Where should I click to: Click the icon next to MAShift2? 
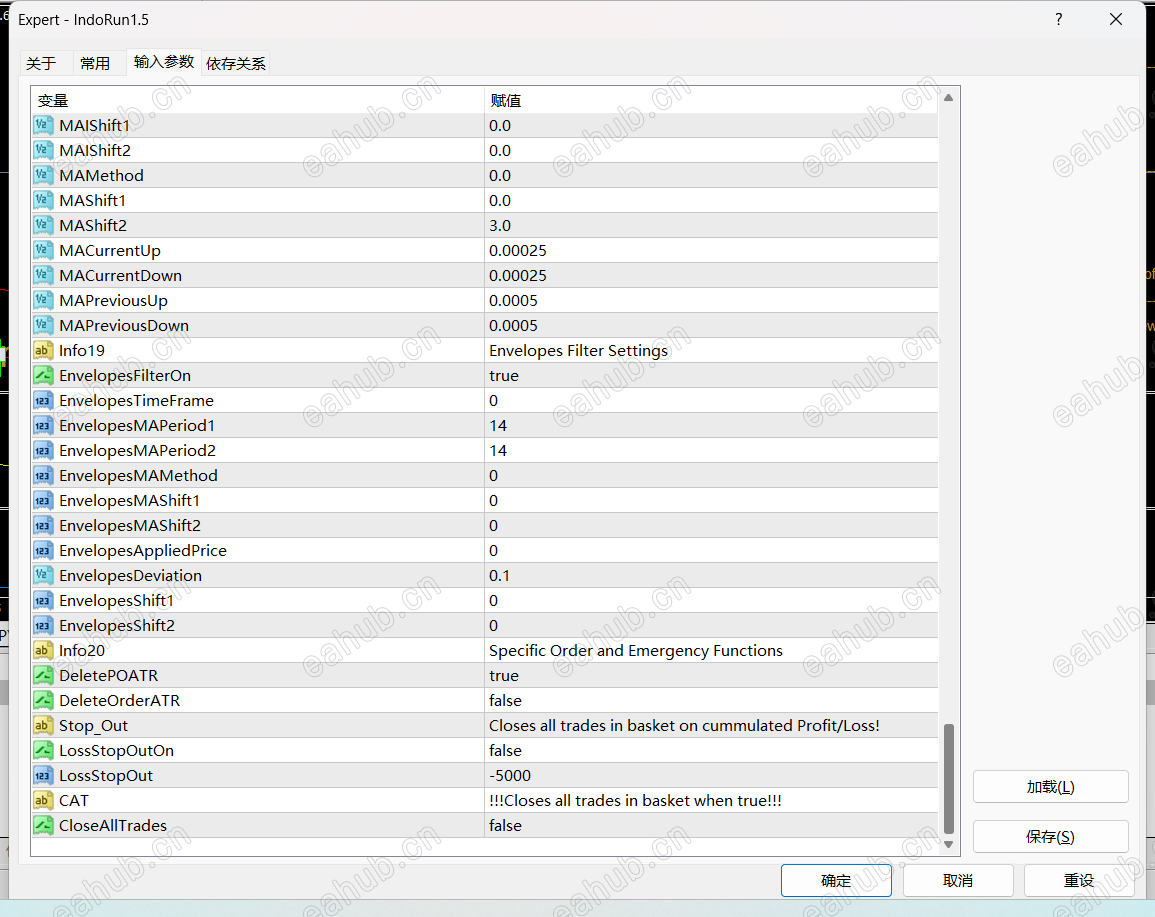click(x=43, y=225)
